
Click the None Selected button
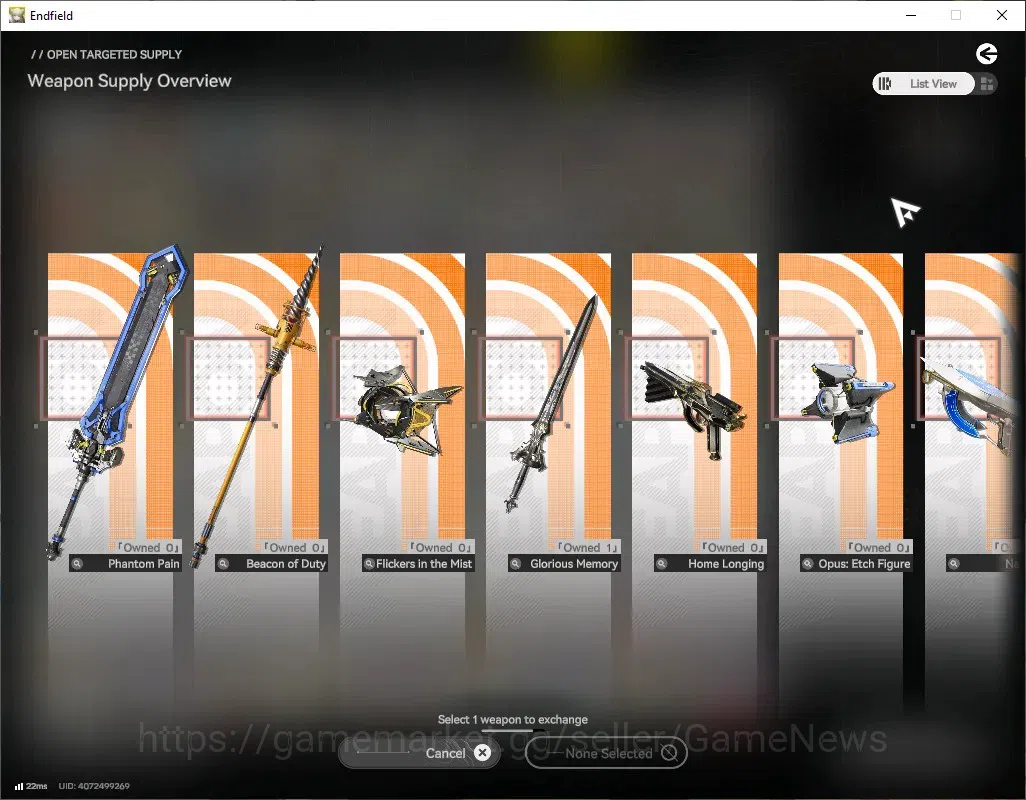click(x=606, y=753)
